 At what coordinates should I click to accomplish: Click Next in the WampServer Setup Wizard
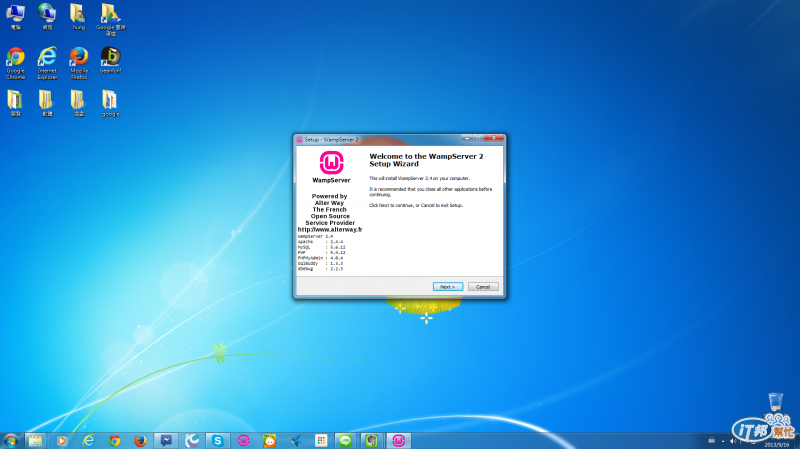tap(447, 287)
